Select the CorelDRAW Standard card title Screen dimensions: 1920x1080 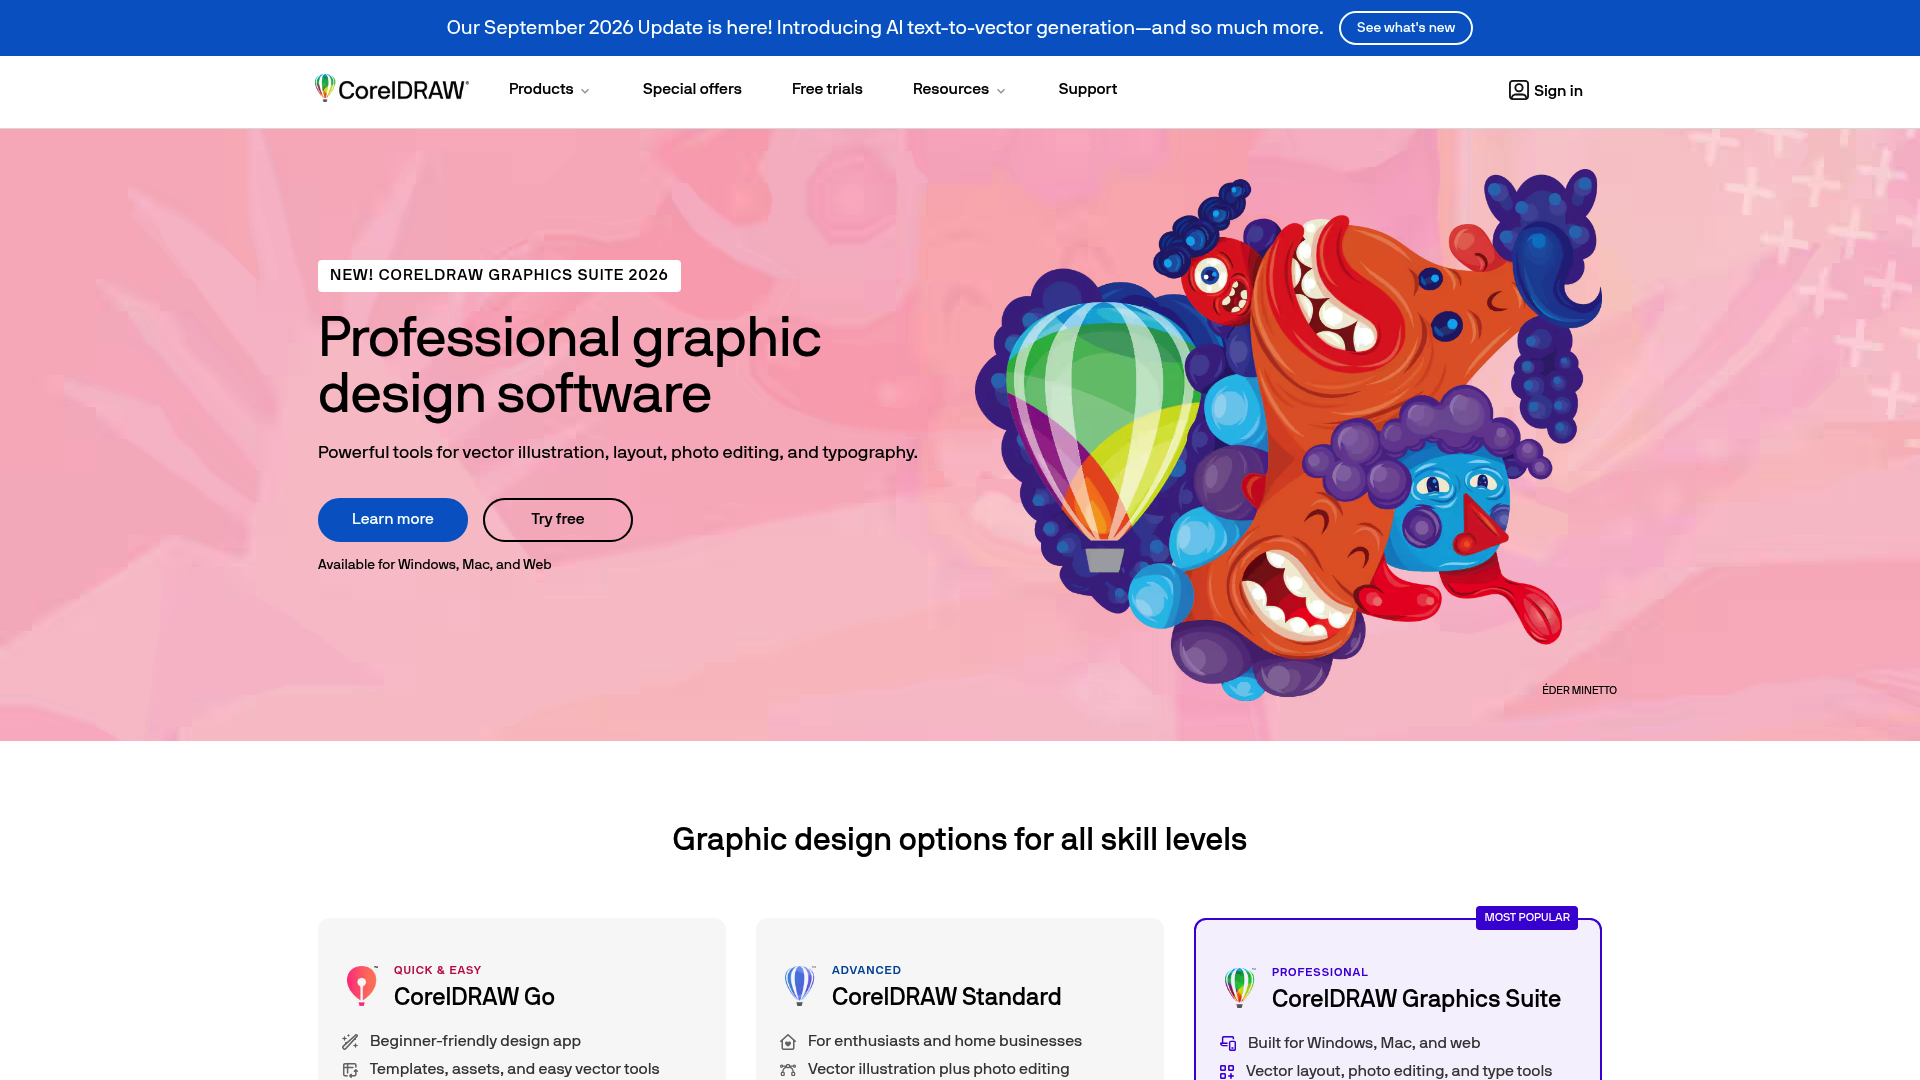tap(946, 997)
